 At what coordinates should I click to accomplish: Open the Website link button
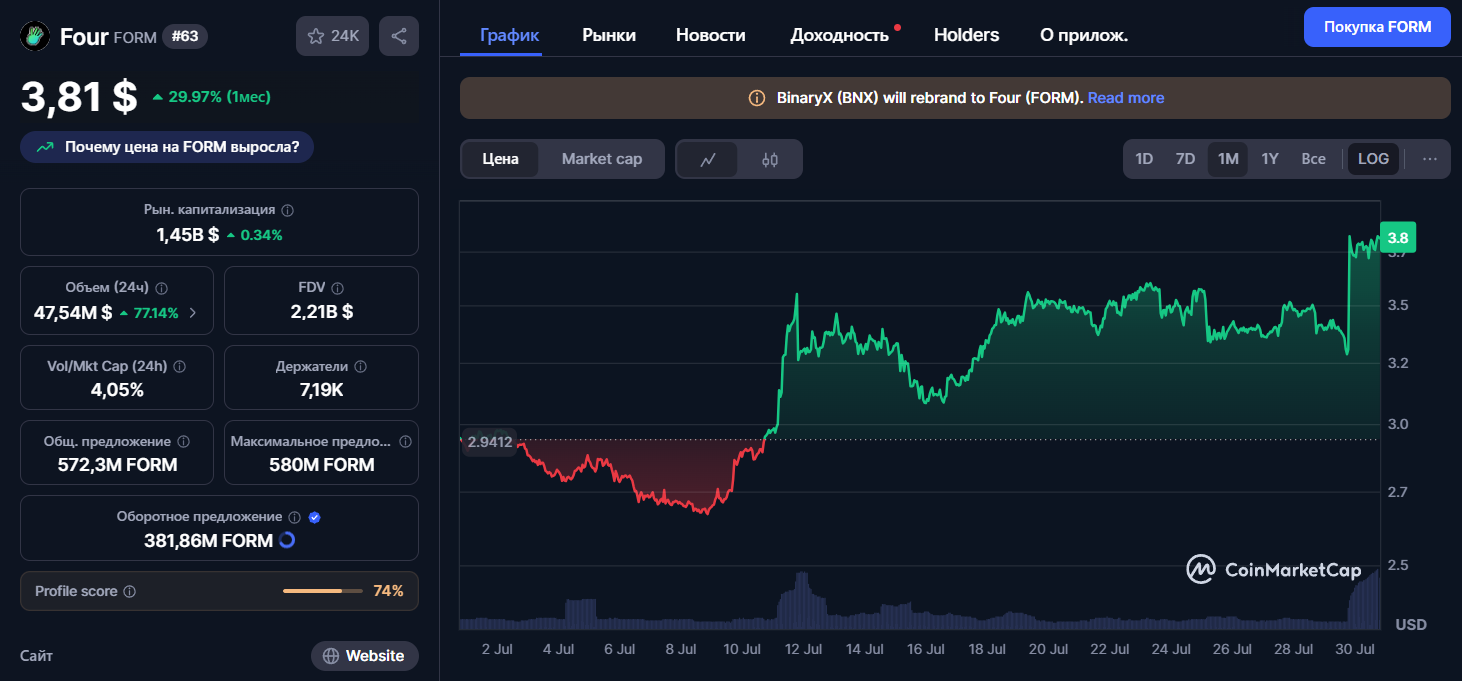[365, 656]
